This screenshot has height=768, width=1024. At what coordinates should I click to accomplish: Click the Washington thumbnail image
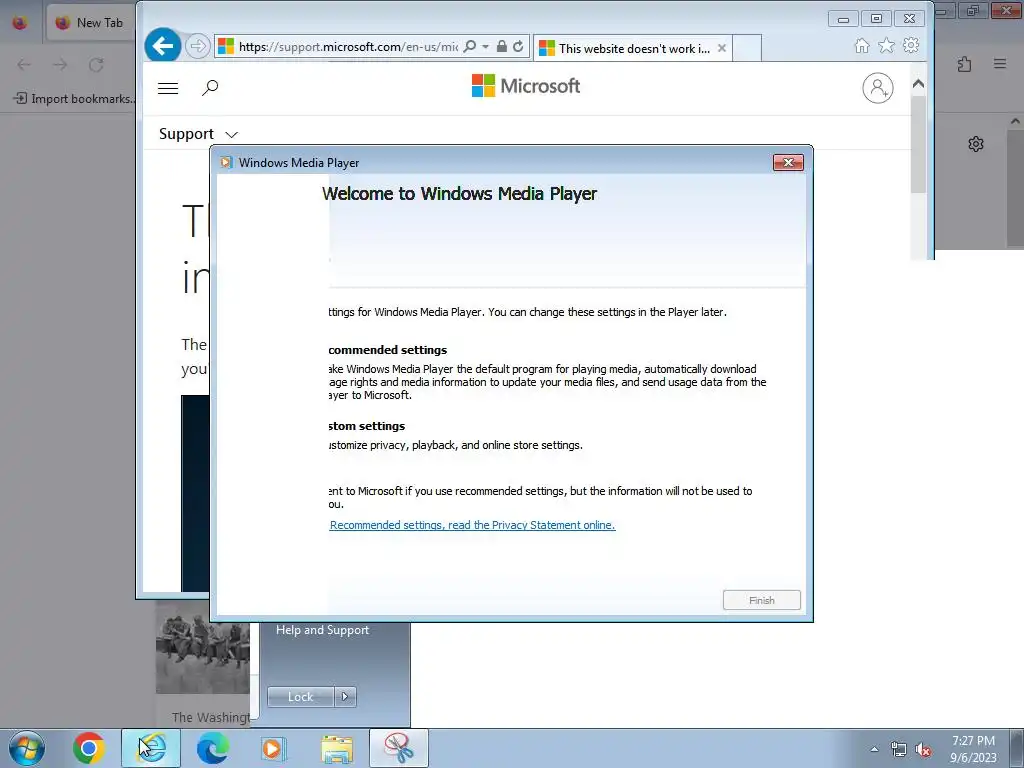(202, 647)
